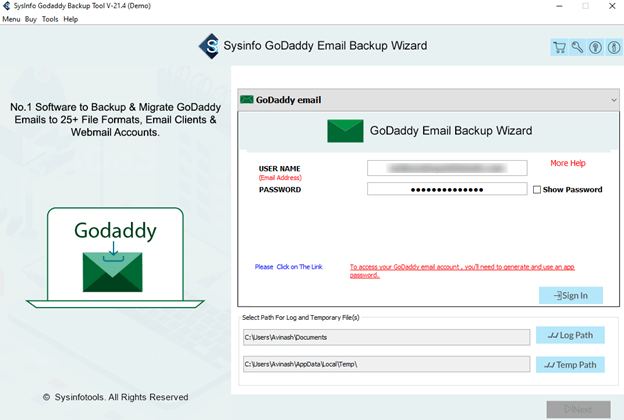Click the green GoDaddy envelope wizard icon

(x=345, y=131)
